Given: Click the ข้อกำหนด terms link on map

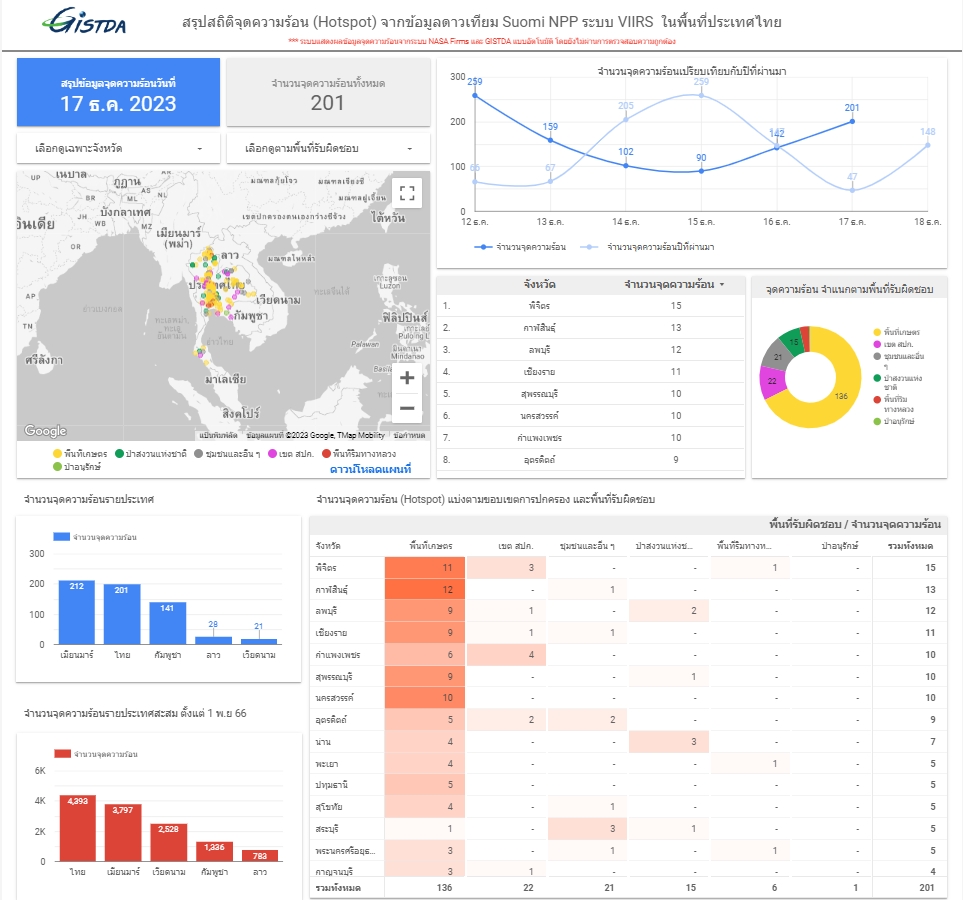Looking at the screenshot, I should click(x=409, y=436).
